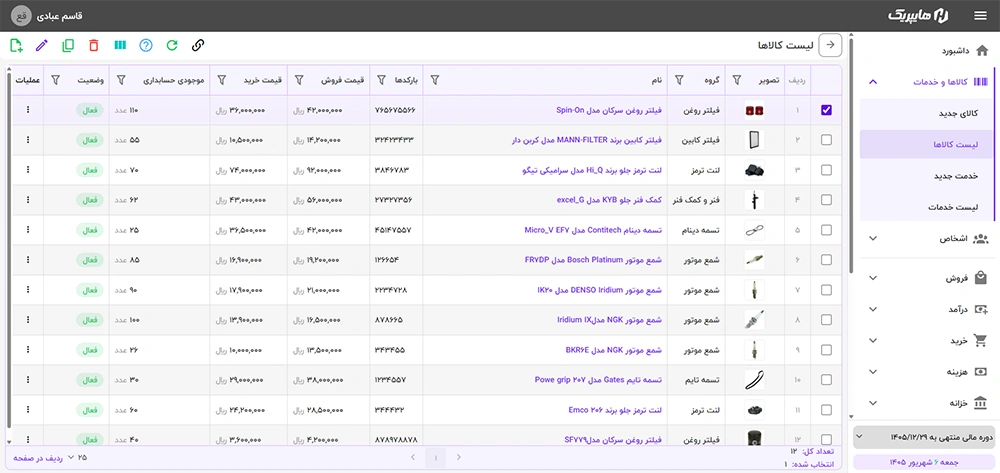The width and height of the screenshot is (1000, 473).
Task: Open product link Gates Powe grip belt
Action: 598,379
